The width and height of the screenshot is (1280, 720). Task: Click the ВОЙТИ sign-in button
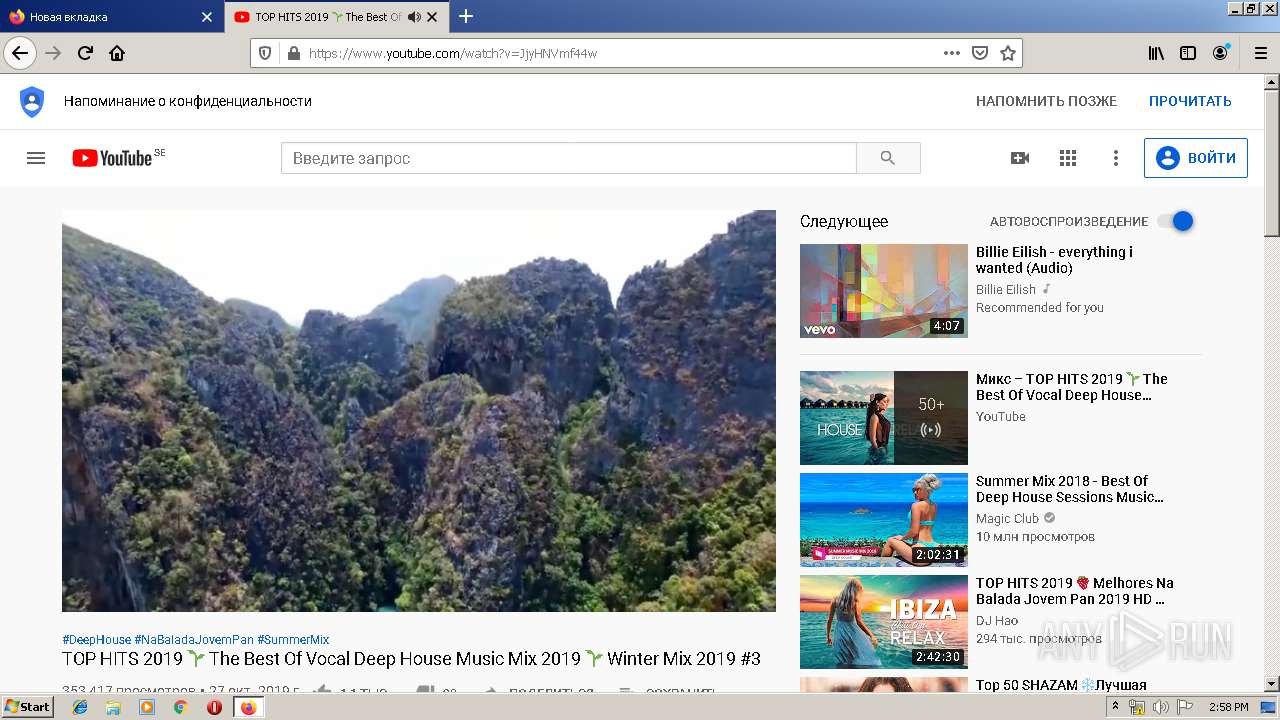1196,158
